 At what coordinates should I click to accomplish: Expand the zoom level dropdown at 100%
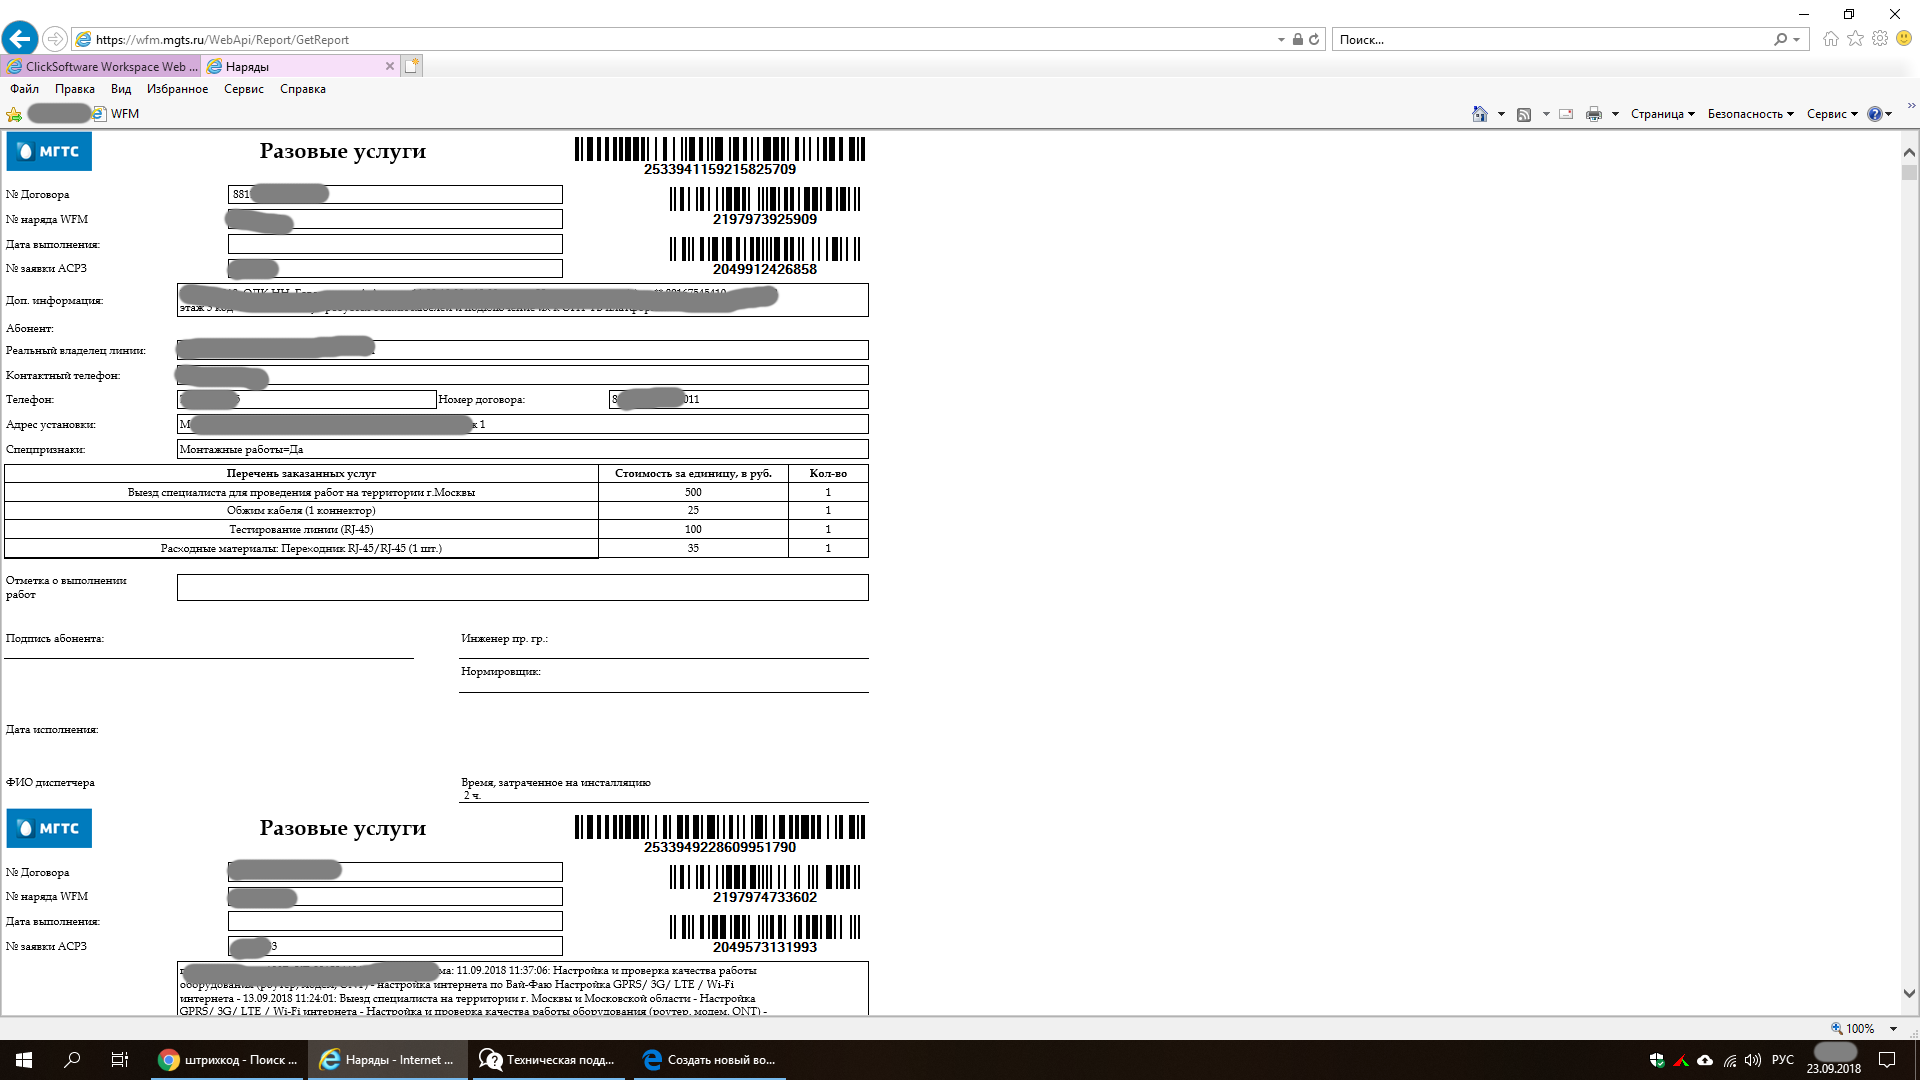click(1893, 1028)
